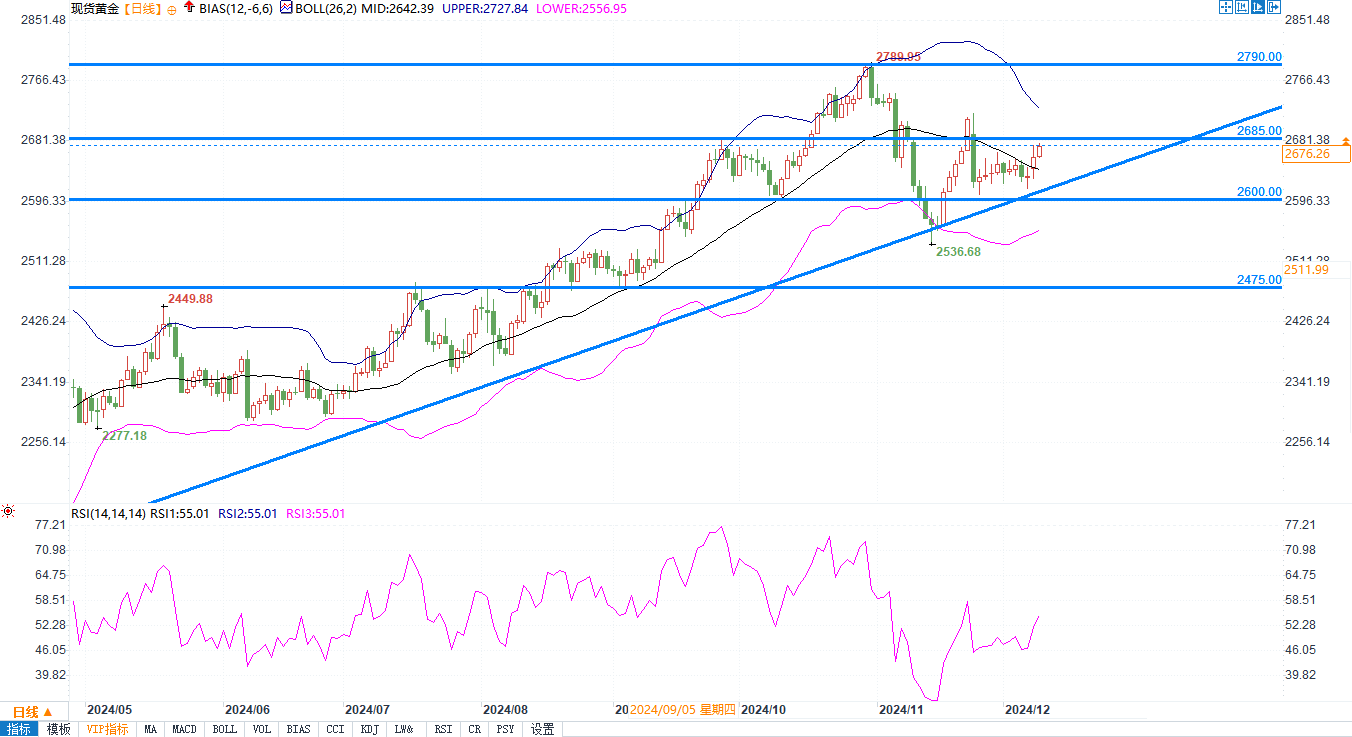Click the crosshair cursor icon at top right

[1225, 7]
